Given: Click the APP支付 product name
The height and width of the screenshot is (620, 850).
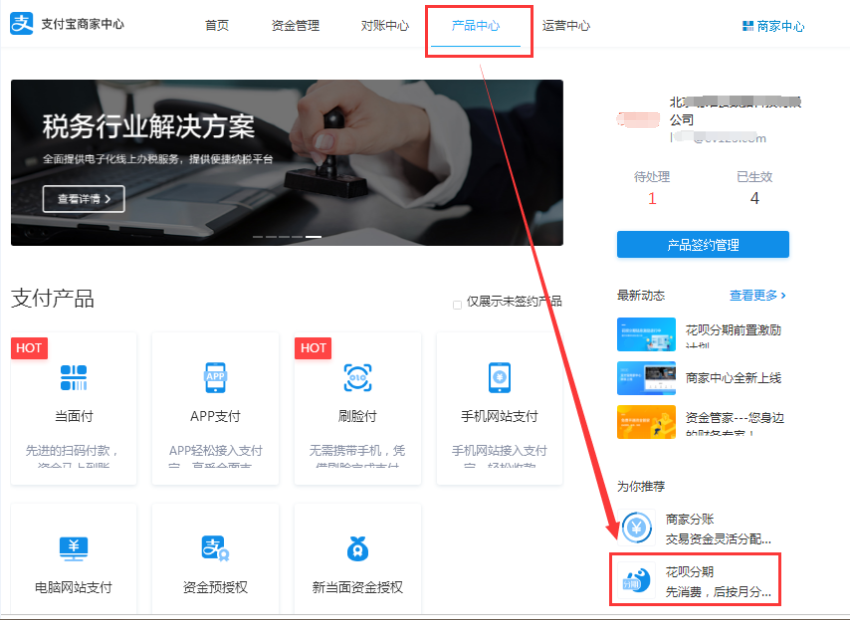Looking at the screenshot, I should pyautogui.click(x=215, y=416).
